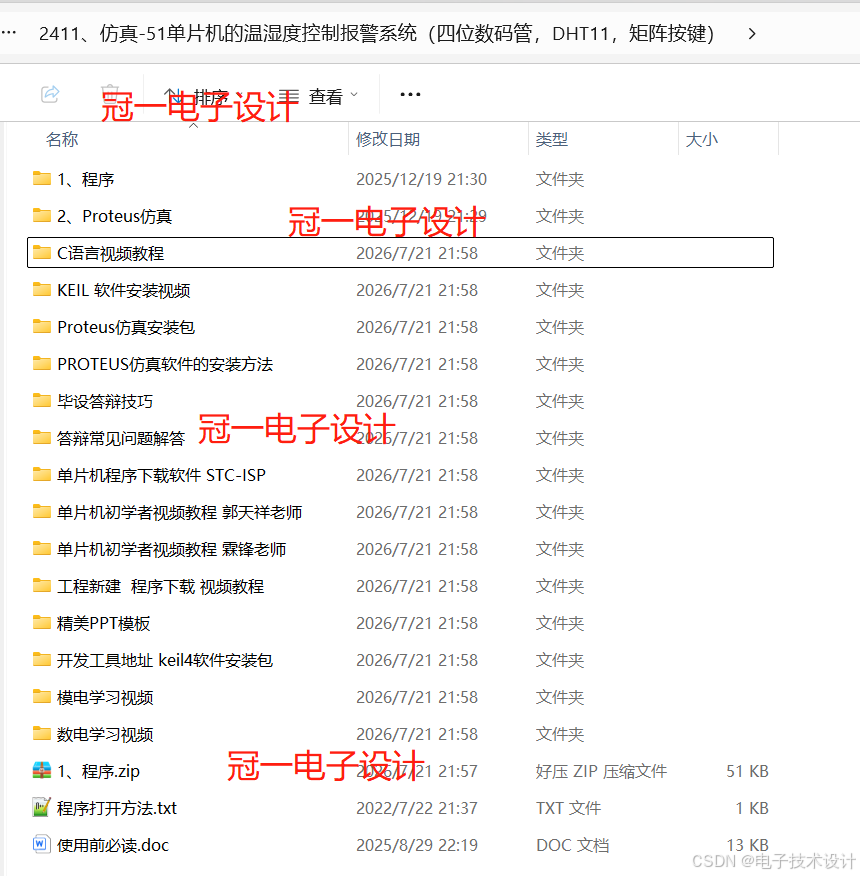Click folder icon of PROTEUS仿真软件的安装方法
The height and width of the screenshot is (876, 860).
[x=42, y=364]
